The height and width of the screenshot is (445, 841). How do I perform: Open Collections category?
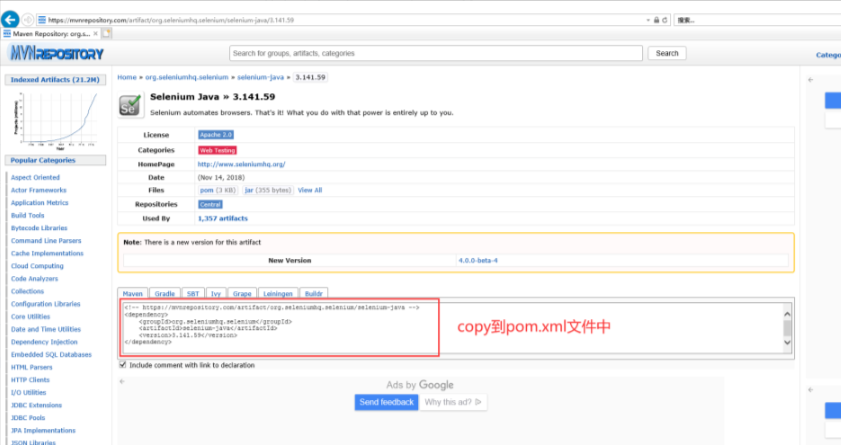[x=27, y=291]
